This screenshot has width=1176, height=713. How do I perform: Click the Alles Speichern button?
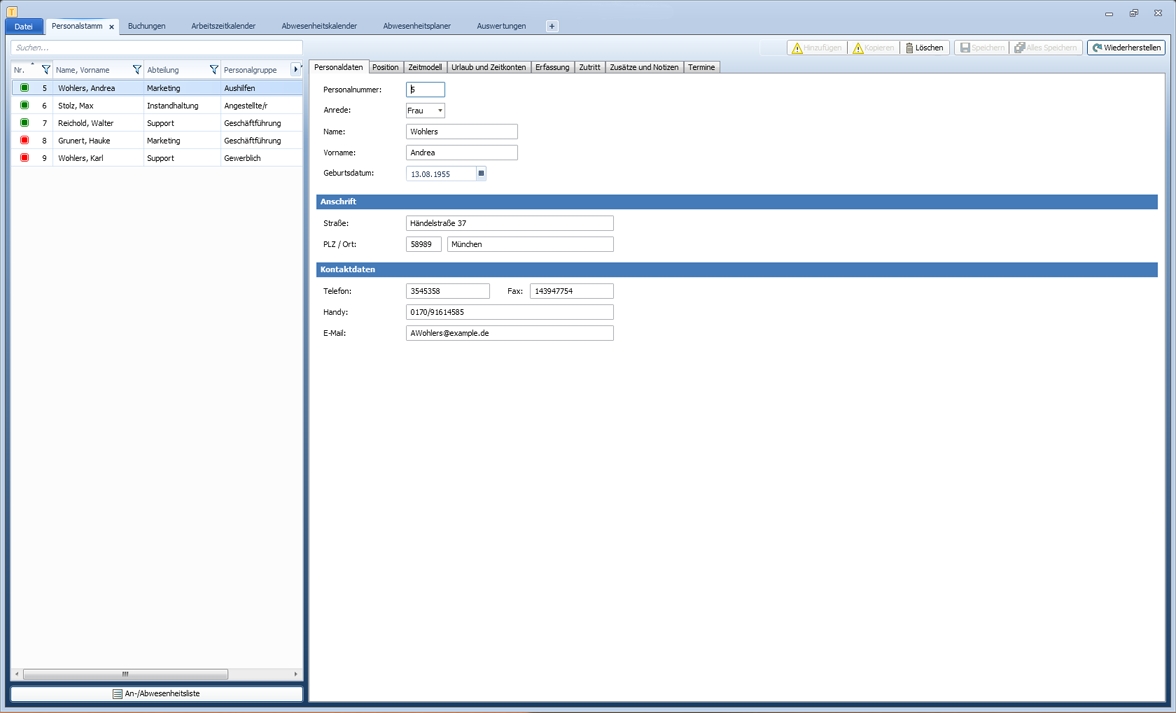tap(1046, 47)
